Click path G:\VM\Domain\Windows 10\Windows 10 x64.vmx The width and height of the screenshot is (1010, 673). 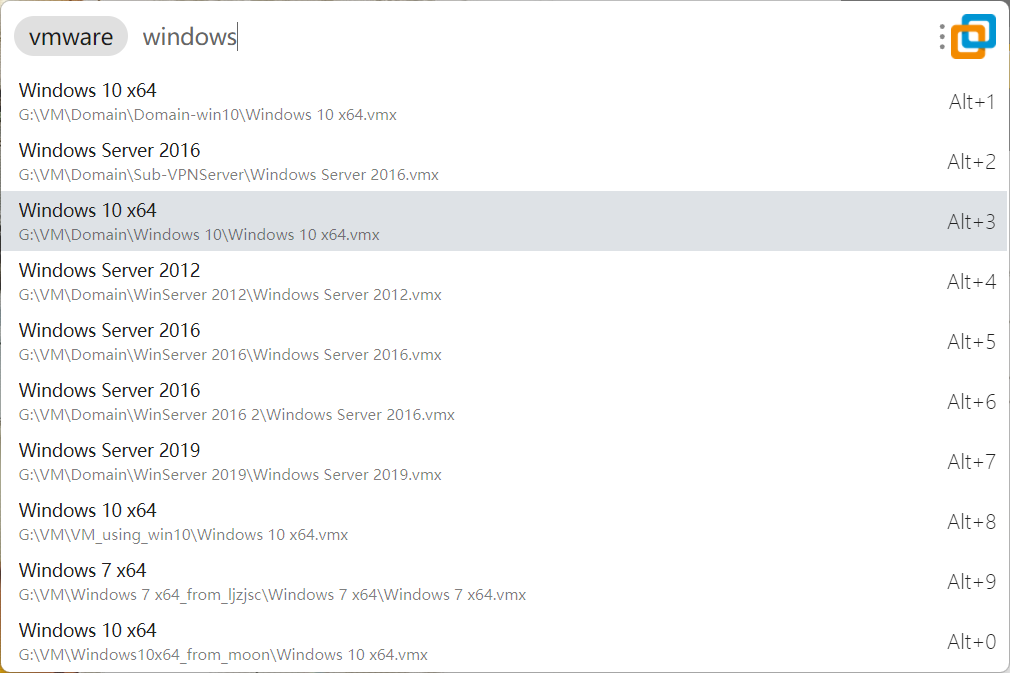199,234
